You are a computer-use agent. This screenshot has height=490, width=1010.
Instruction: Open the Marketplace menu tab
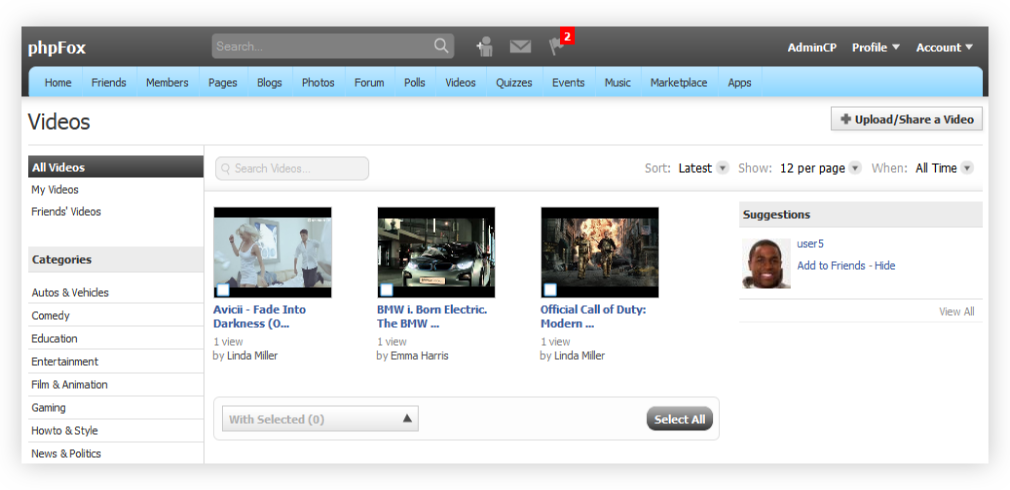tap(678, 83)
